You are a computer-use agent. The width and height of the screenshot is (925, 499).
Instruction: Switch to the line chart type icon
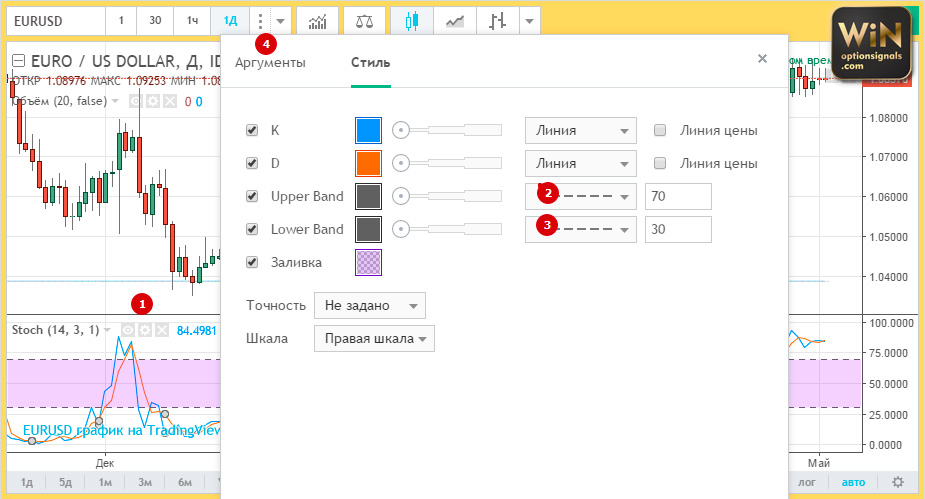(x=454, y=20)
